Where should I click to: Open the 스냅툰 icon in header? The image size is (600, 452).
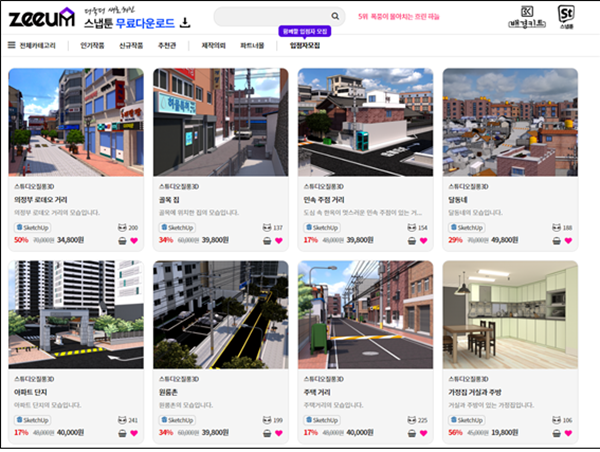[x=566, y=17]
